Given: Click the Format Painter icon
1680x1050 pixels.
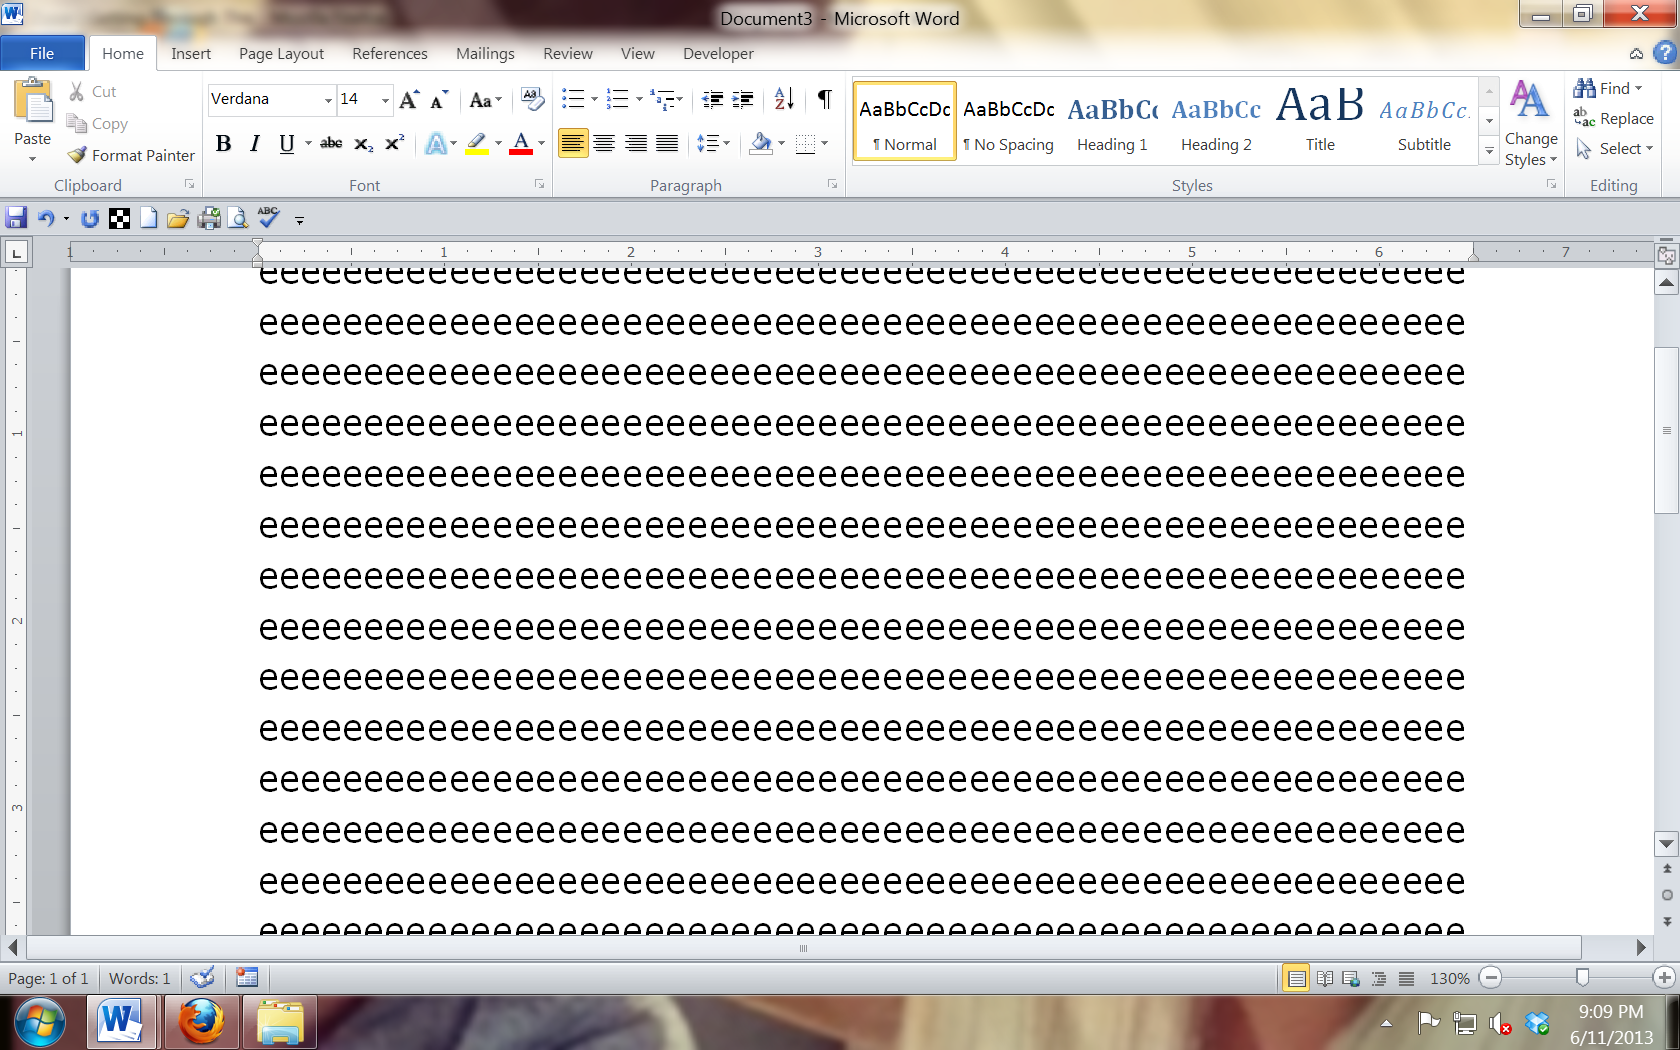Looking at the screenshot, I should point(78,155).
